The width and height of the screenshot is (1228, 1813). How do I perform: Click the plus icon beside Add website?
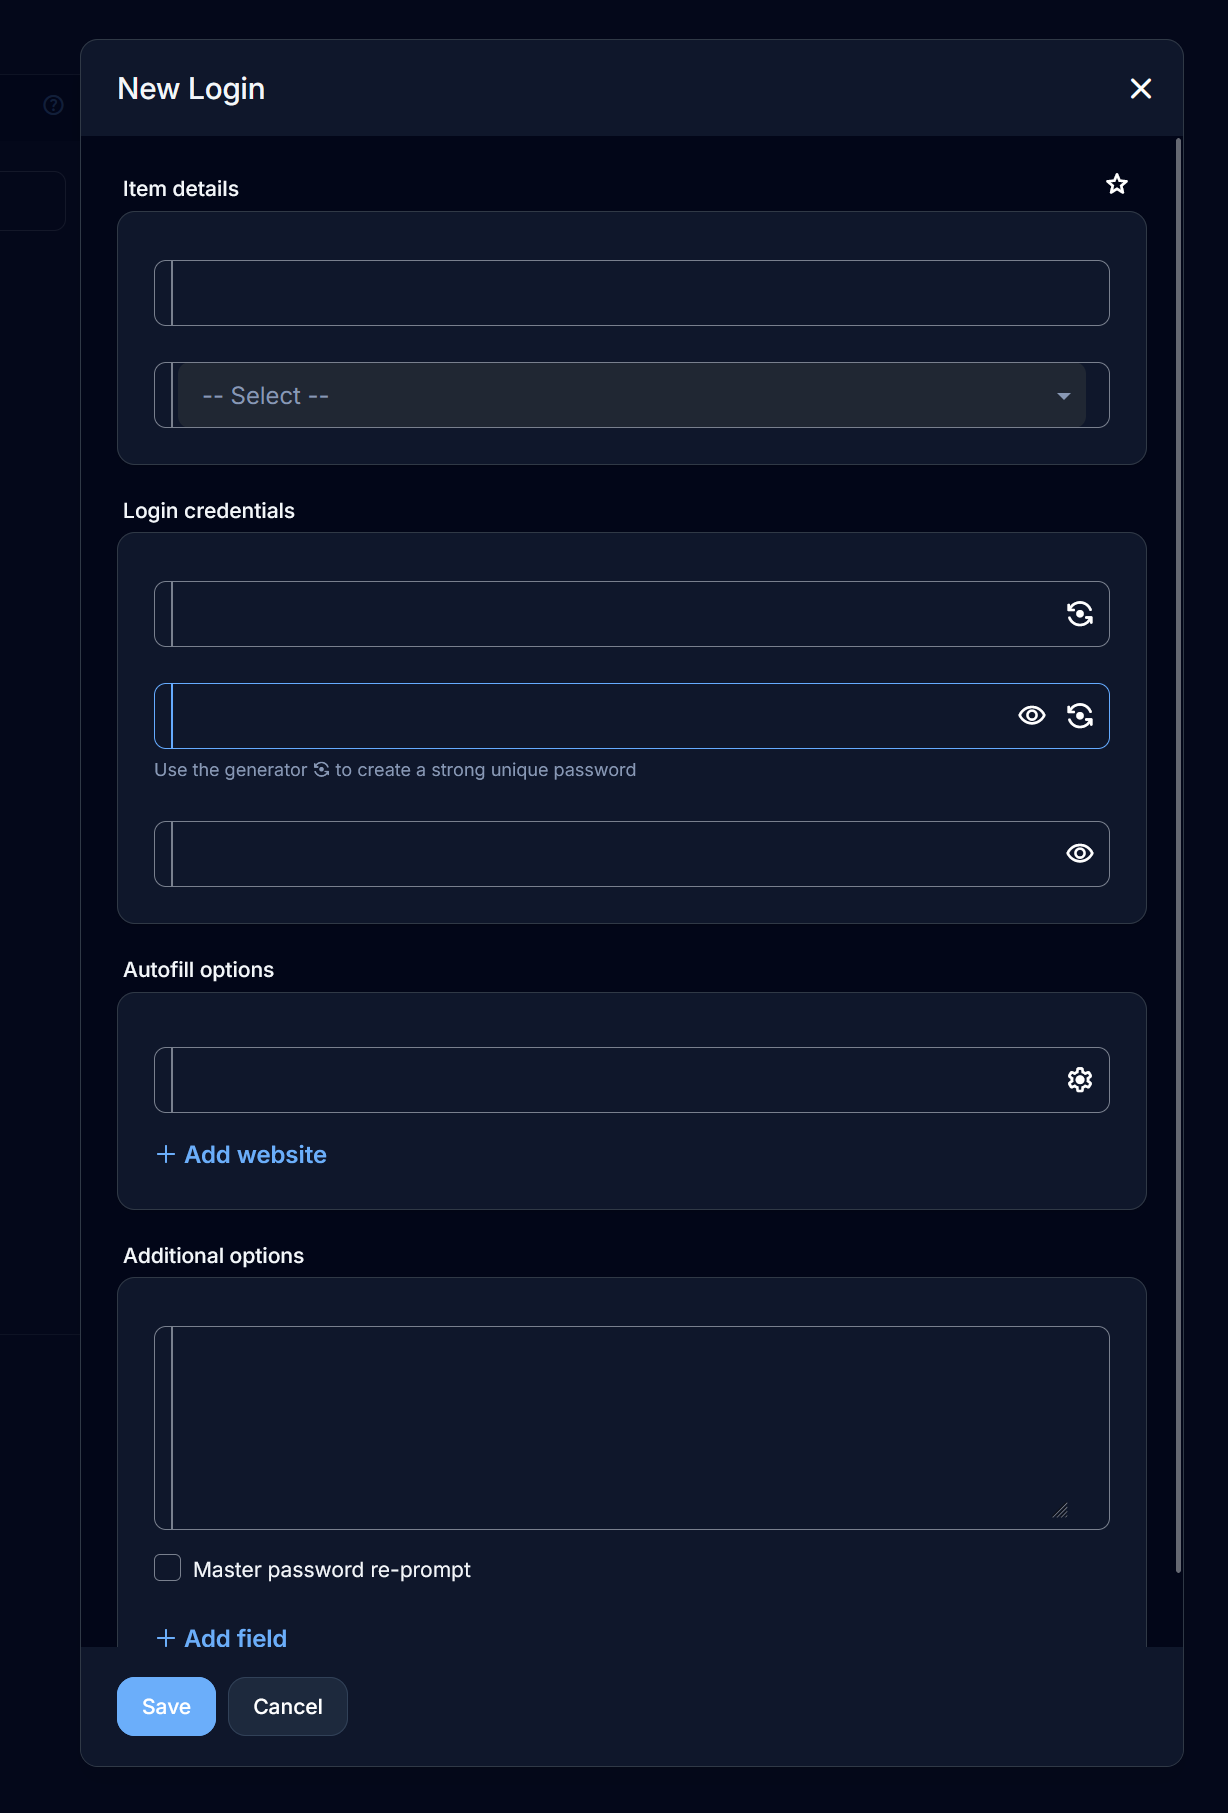tap(166, 1155)
